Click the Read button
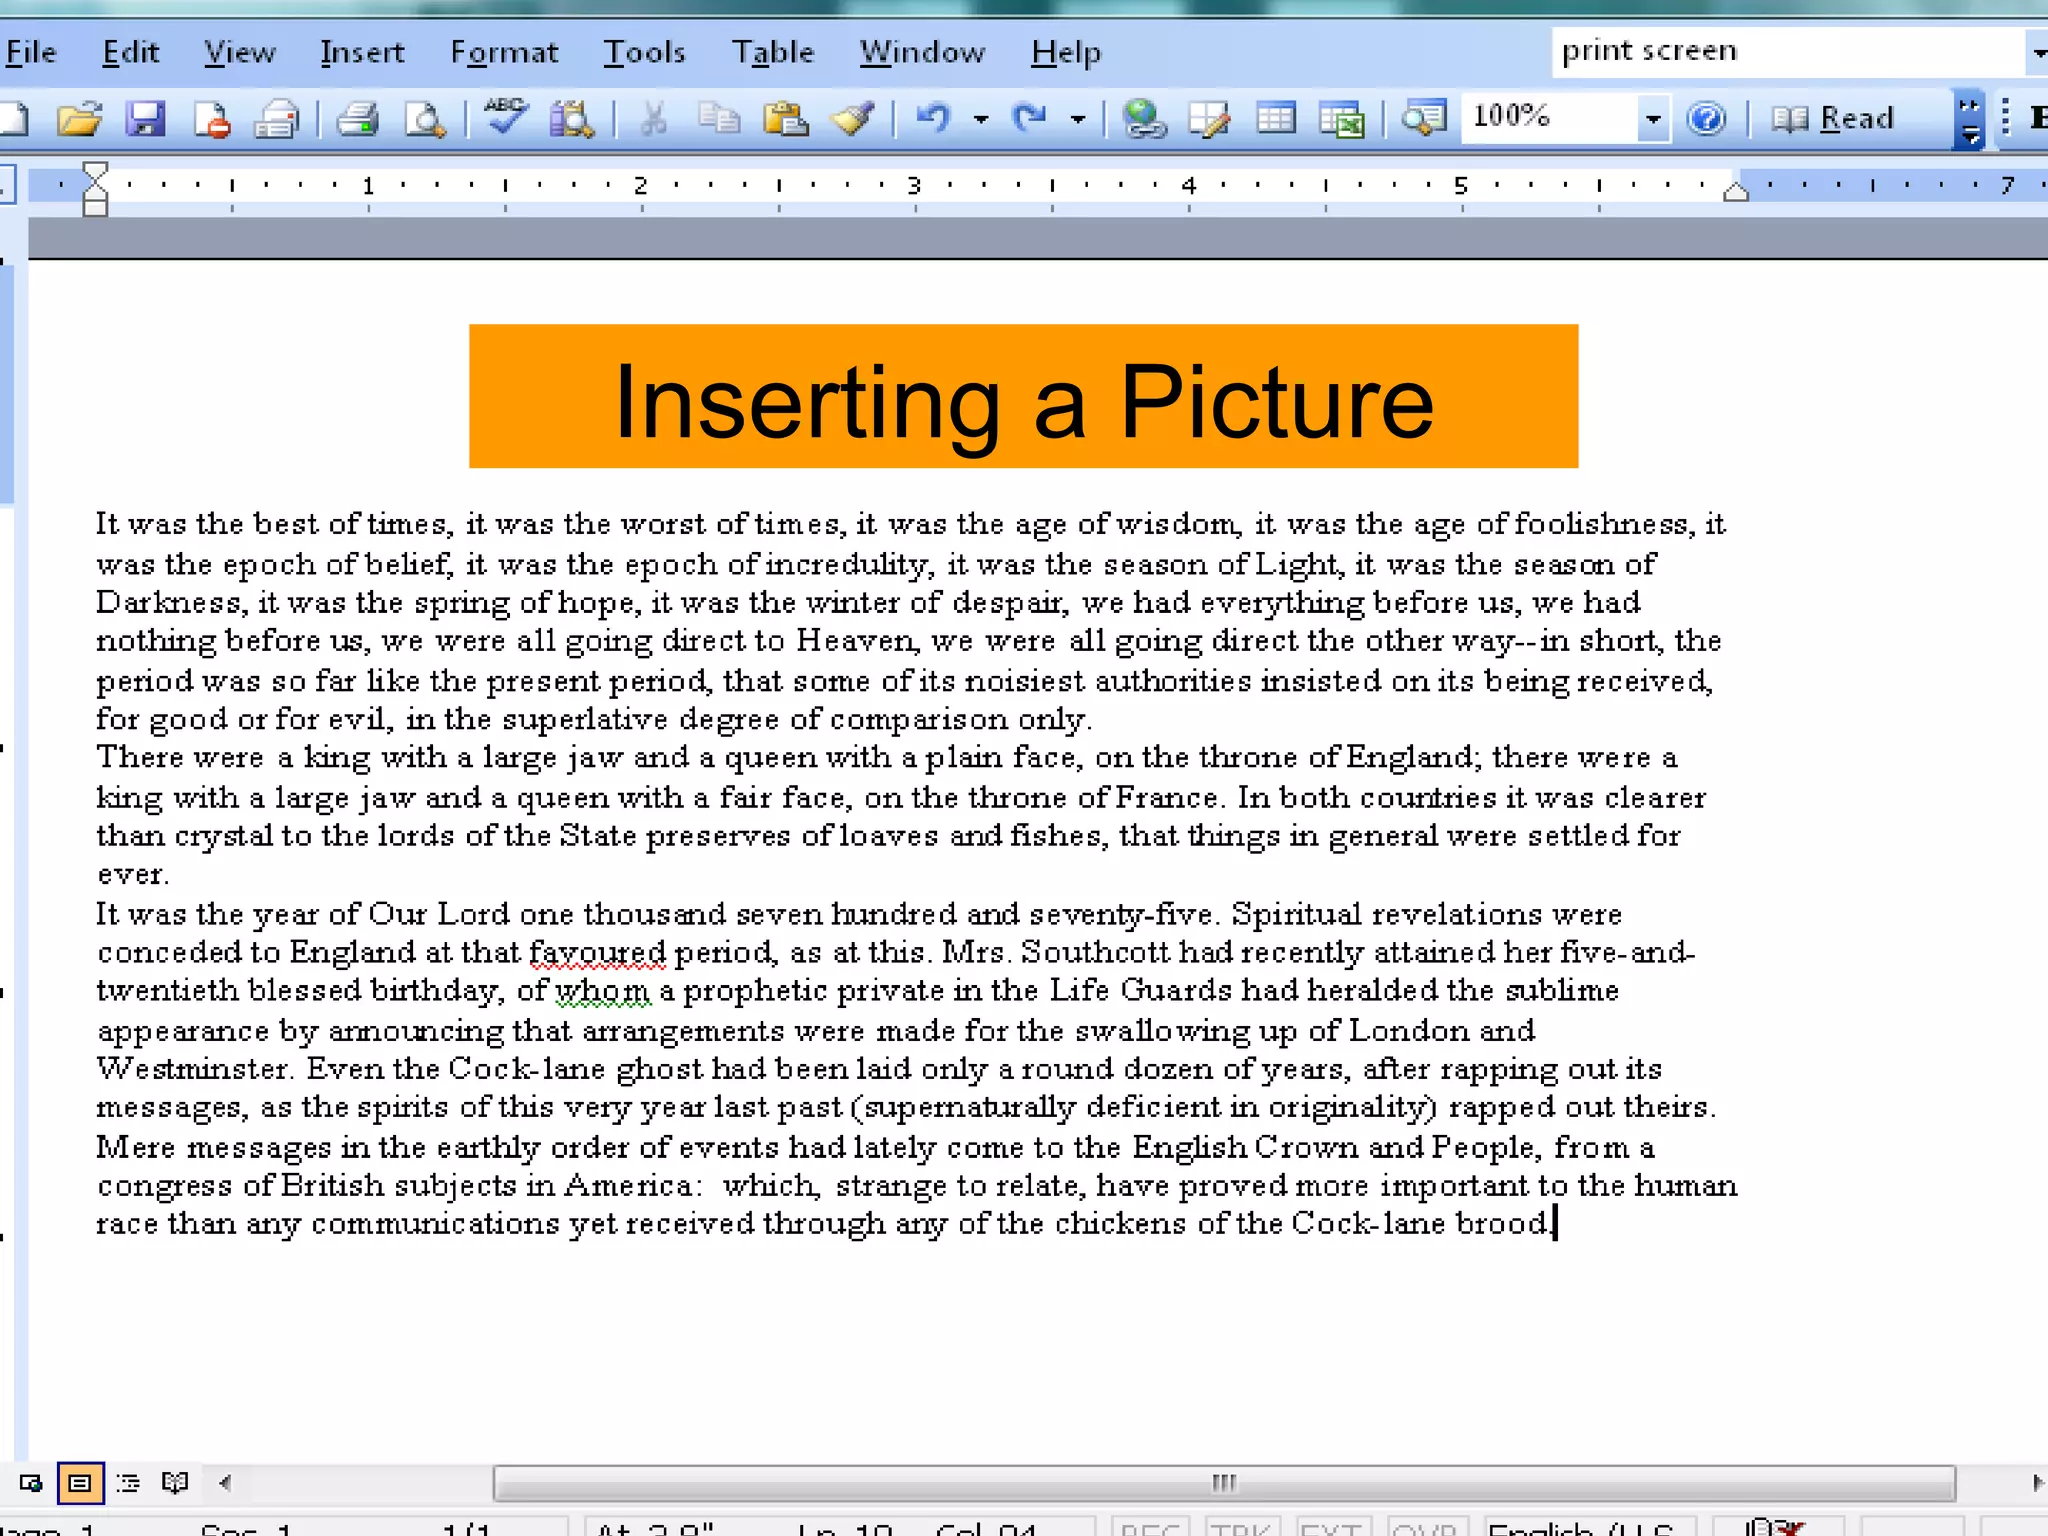Viewport: 2048px width, 1536px height. (1834, 119)
